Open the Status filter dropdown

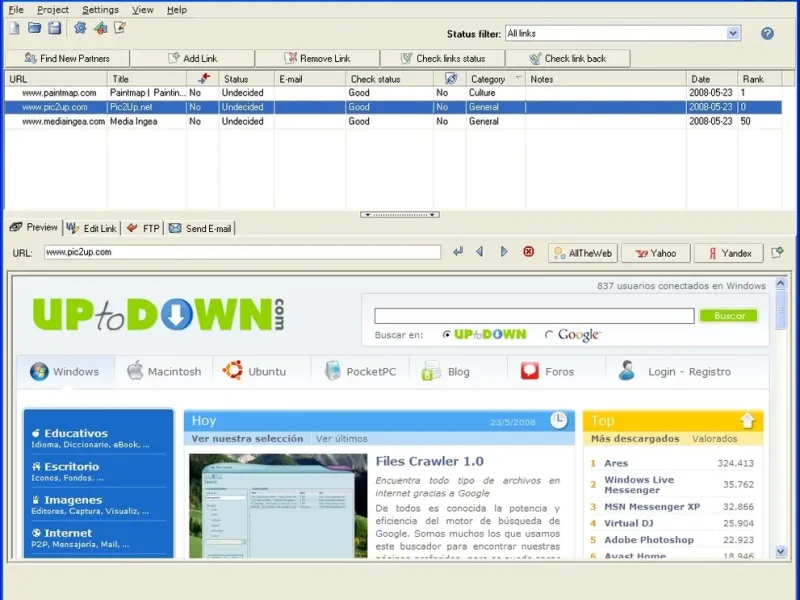[x=733, y=34]
